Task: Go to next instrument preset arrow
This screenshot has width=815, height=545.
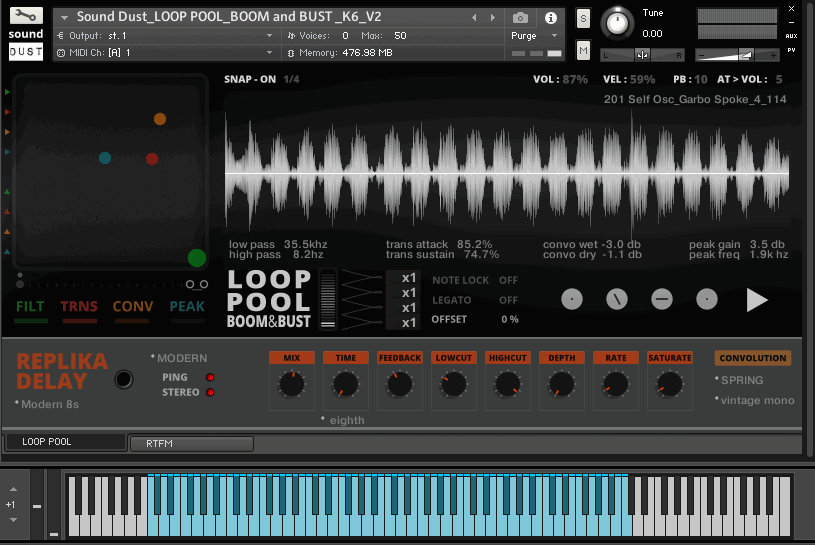Action: (x=493, y=18)
